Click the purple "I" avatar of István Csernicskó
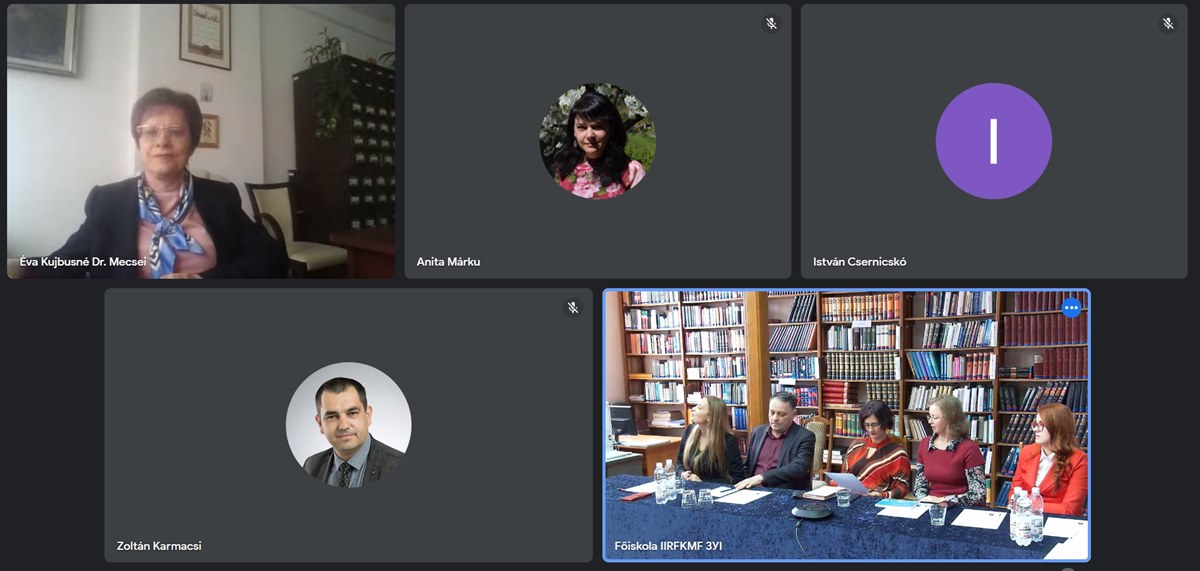The width and height of the screenshot is (1200, 571). click(x=994, y=141)
